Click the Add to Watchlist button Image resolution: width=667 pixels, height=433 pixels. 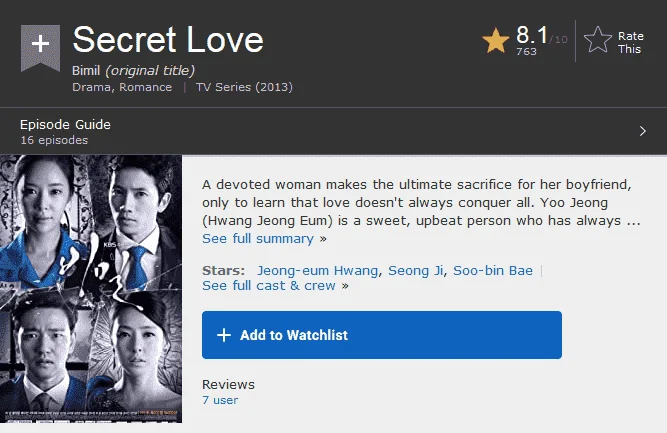point(382,335)
